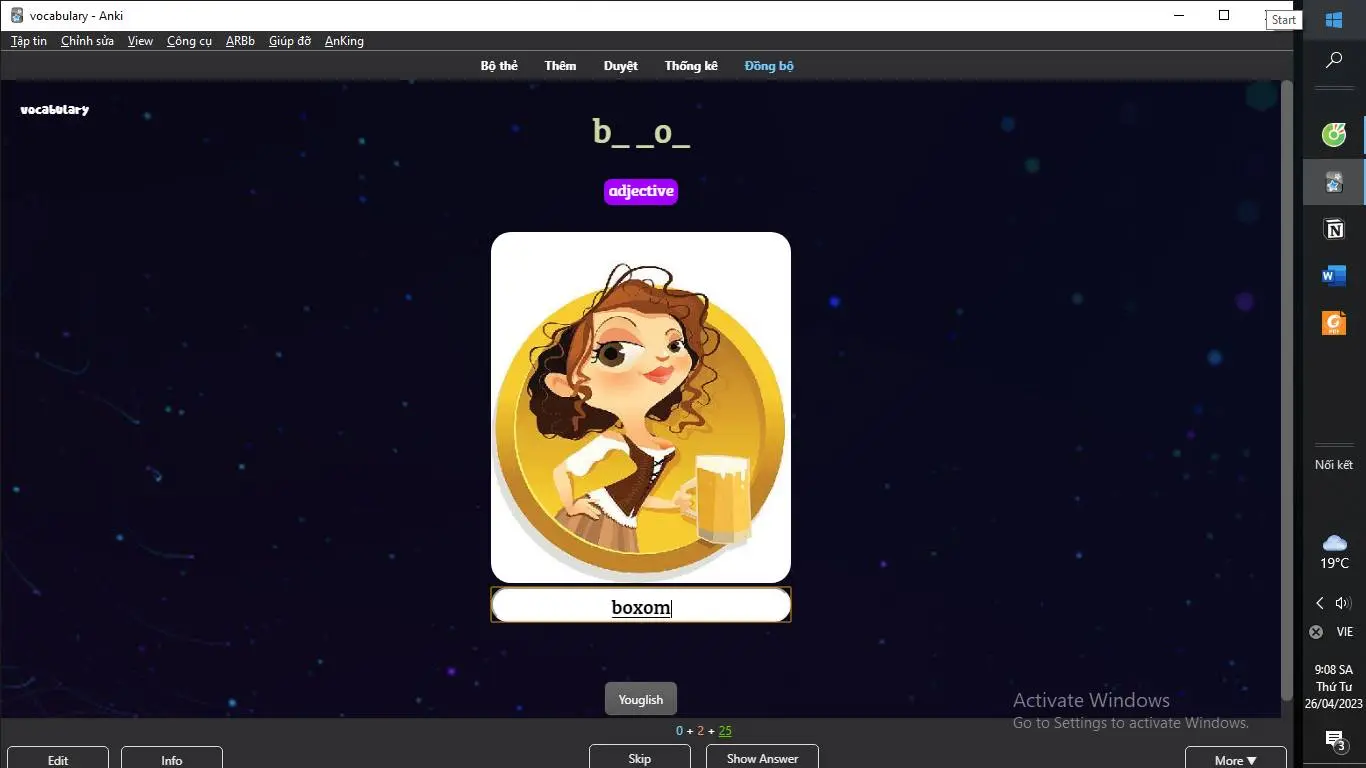Open the notification center icon
The width and height of the screenshot is (1366, 768).
[1334, 740]
